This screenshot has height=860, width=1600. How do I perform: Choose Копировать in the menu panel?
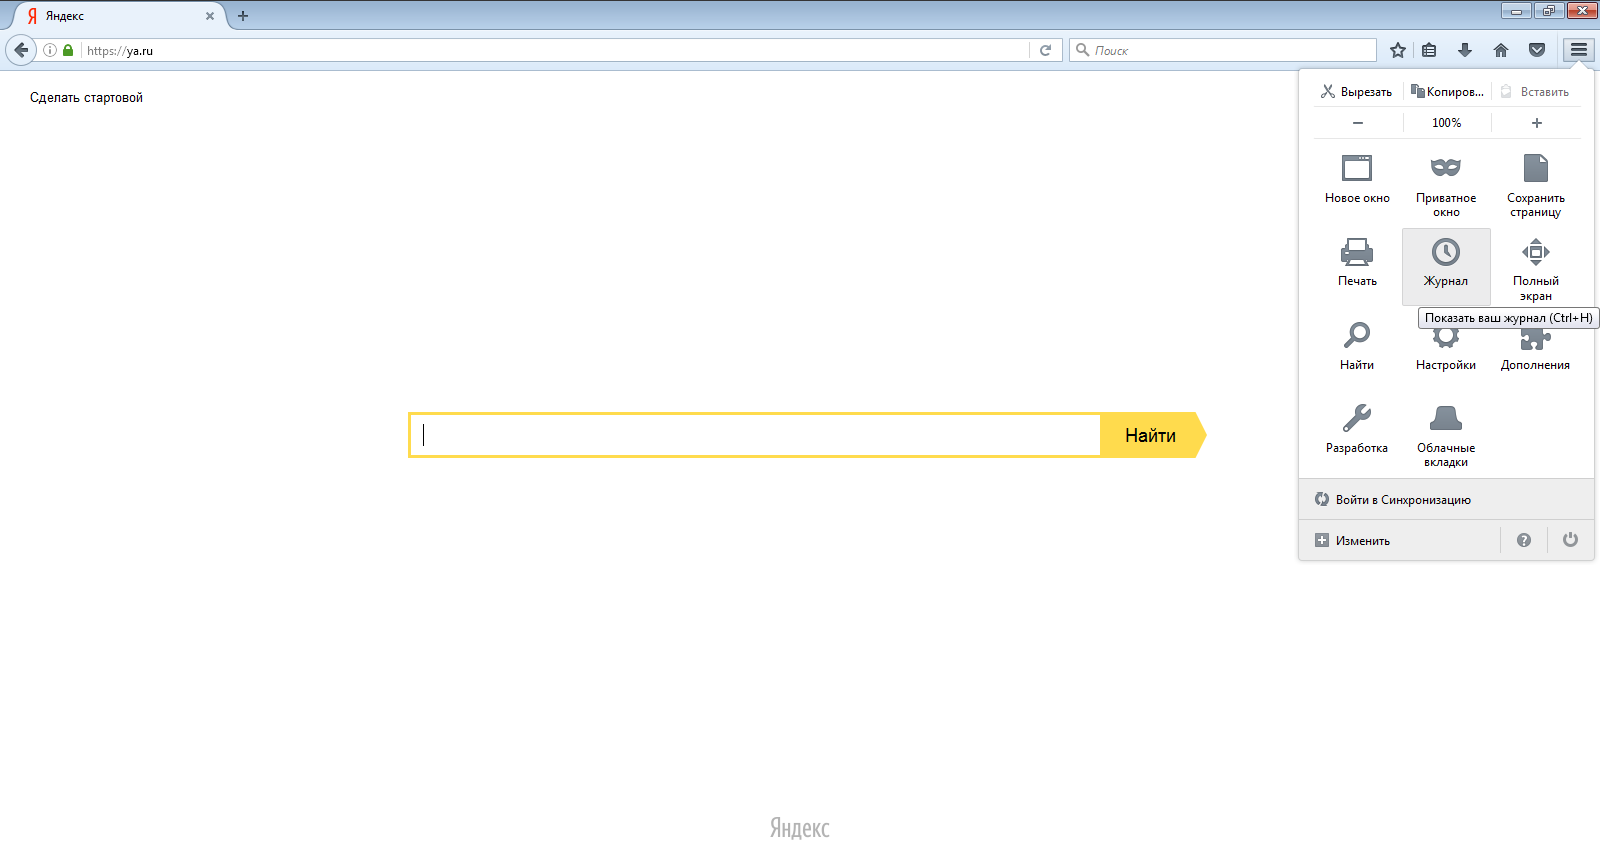1447,92
